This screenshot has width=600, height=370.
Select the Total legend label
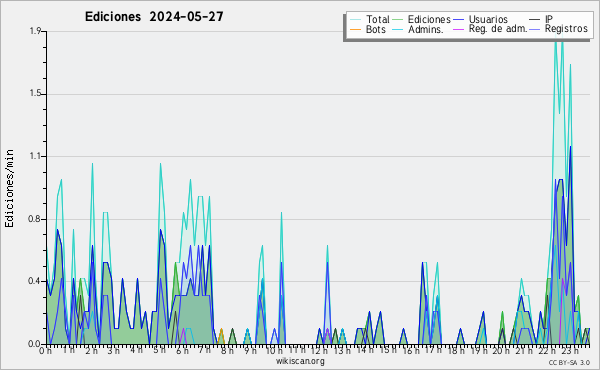[x=378, y=19]
